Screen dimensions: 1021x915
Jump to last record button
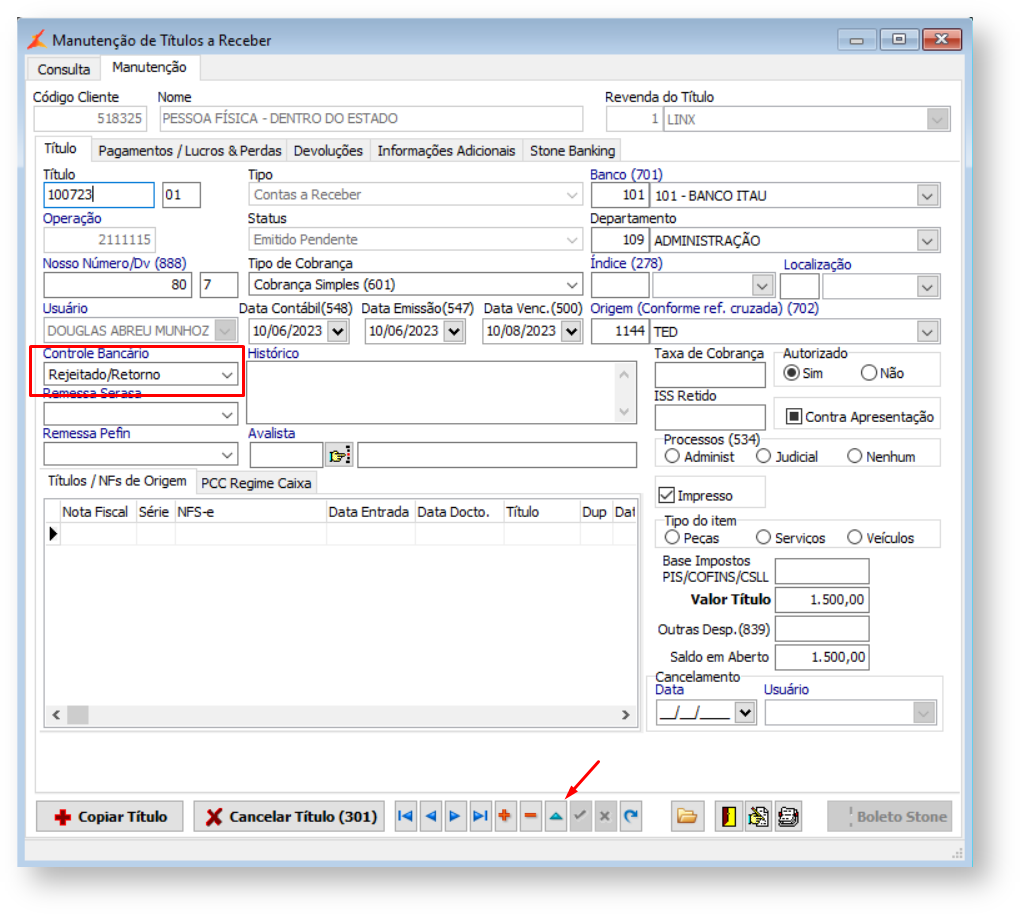[x=480, y=816]
